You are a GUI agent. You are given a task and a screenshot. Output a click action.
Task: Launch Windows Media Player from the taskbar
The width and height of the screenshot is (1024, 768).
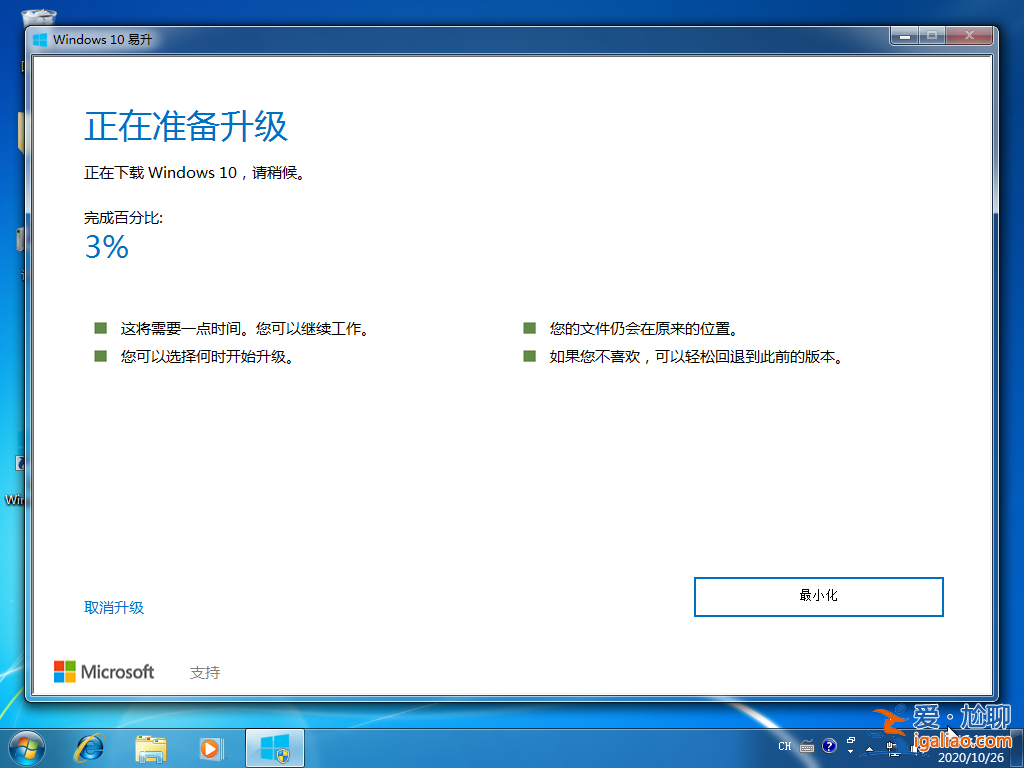[212, 747]
